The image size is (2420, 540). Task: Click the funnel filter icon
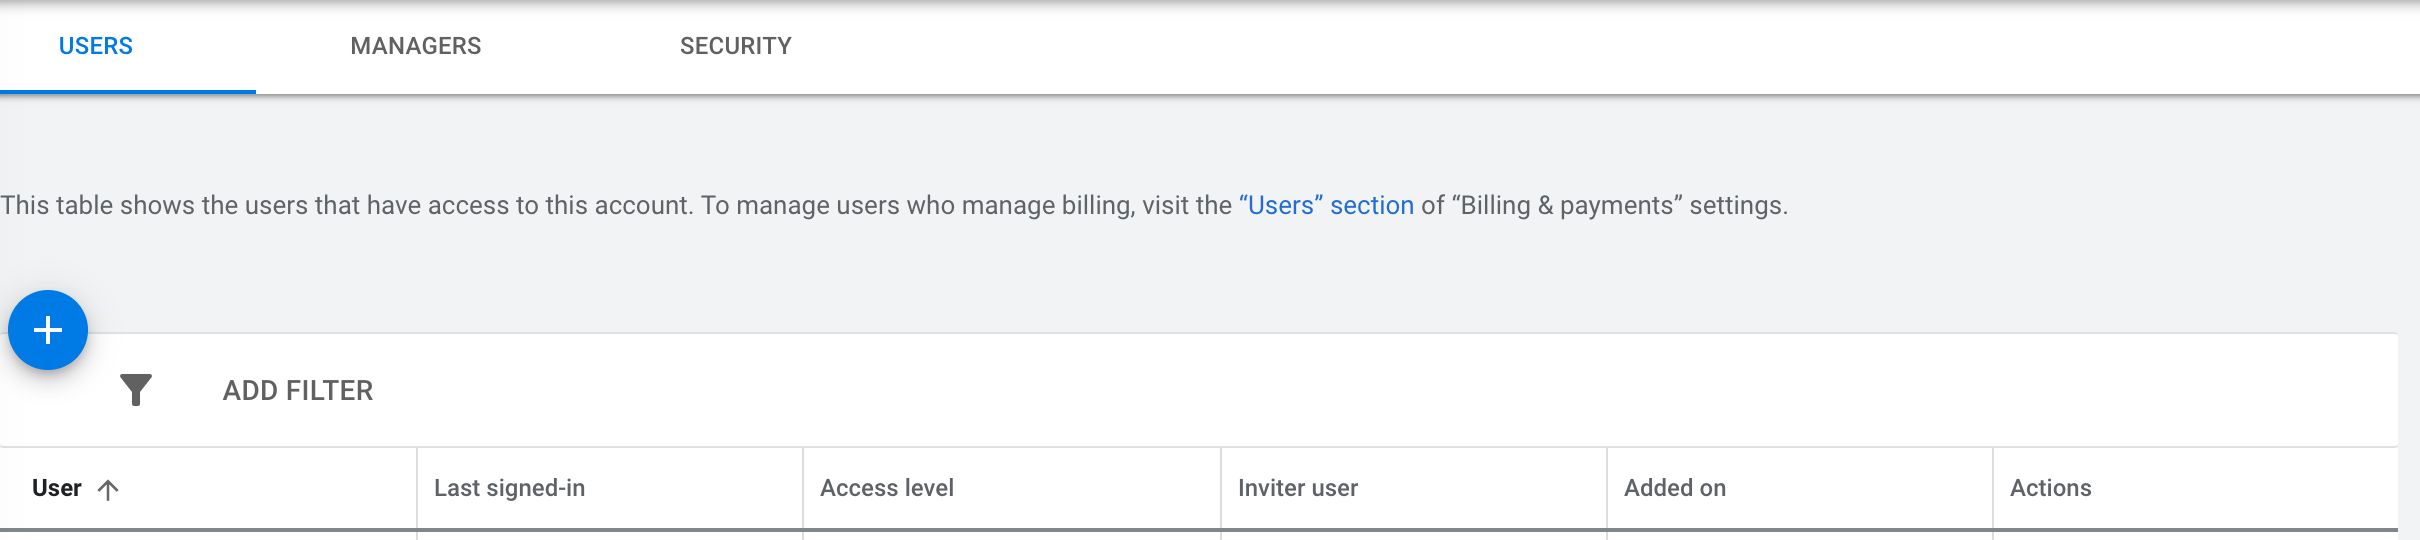click(135, 390)
